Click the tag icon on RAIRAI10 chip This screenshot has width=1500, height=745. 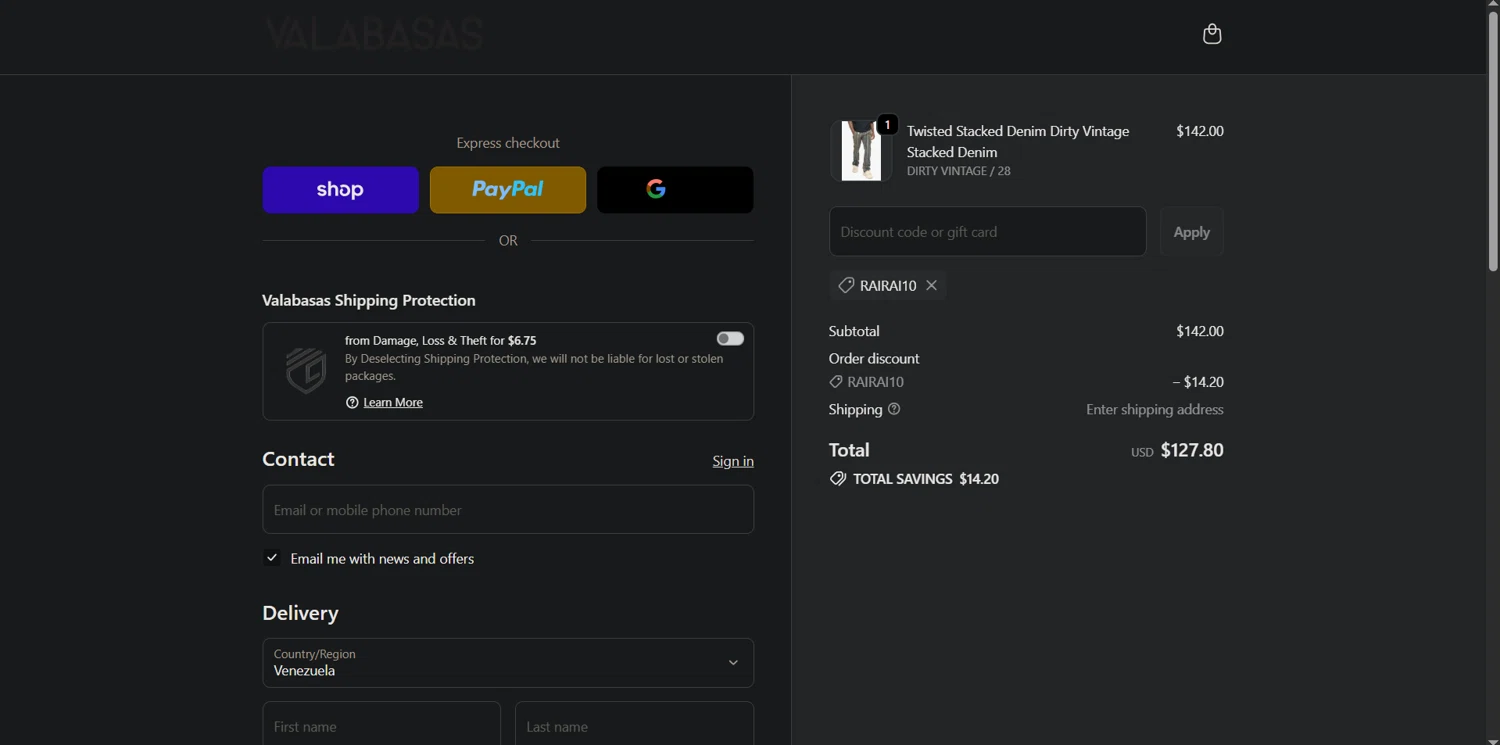point(846,286)
